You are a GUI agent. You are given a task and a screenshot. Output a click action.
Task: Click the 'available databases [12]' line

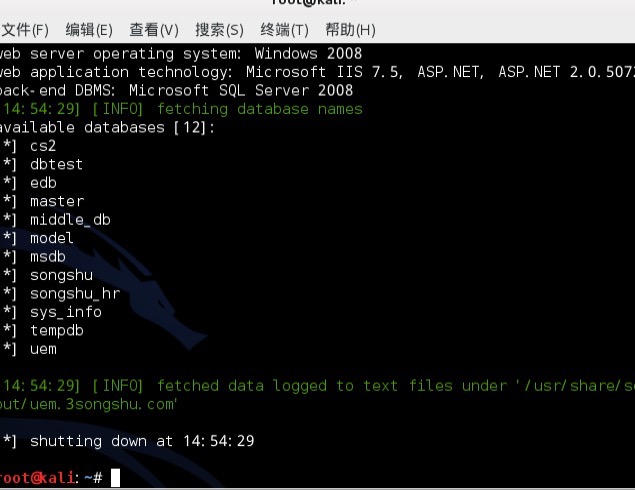point(107,128)
